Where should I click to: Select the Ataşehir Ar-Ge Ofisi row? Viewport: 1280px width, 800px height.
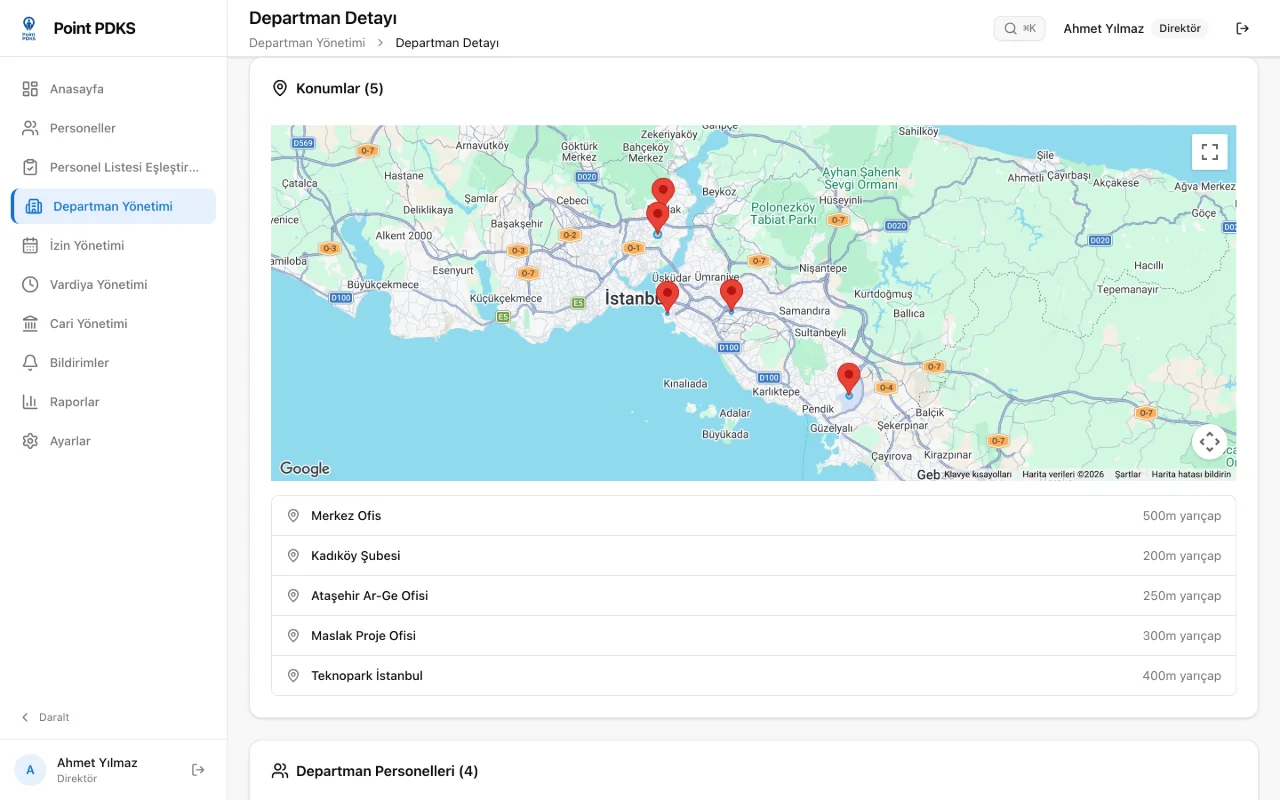[753, 596]
